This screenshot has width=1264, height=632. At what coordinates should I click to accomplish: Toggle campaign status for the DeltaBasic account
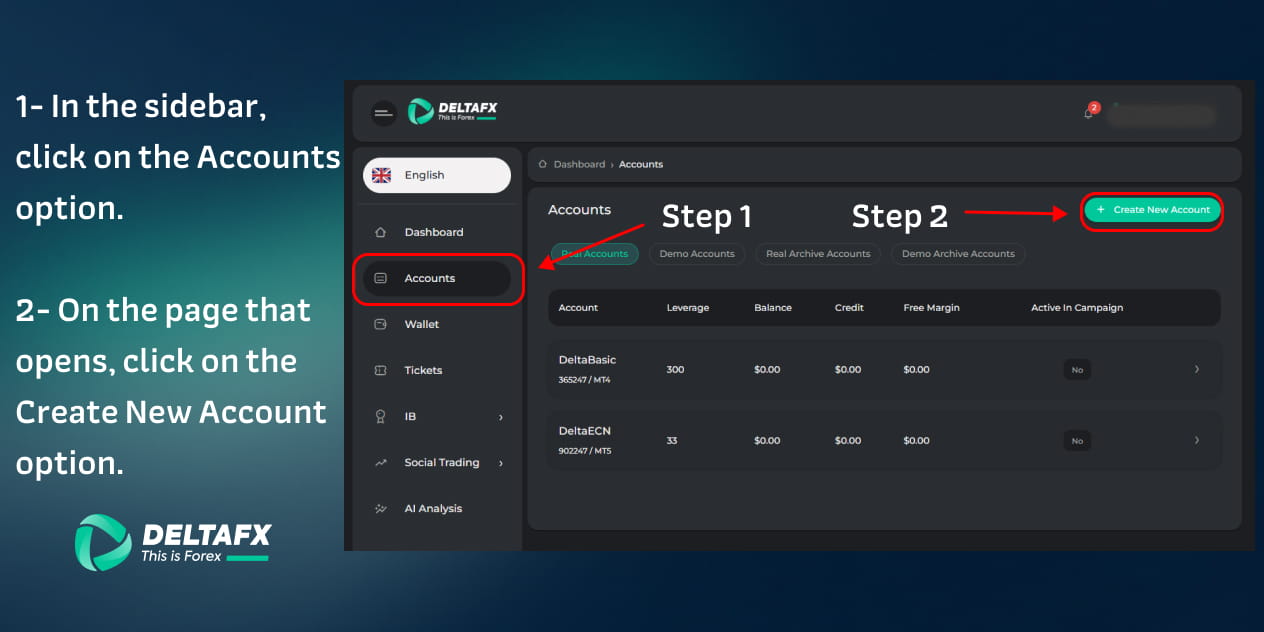pyautogui.click(x=1077, y=369)
